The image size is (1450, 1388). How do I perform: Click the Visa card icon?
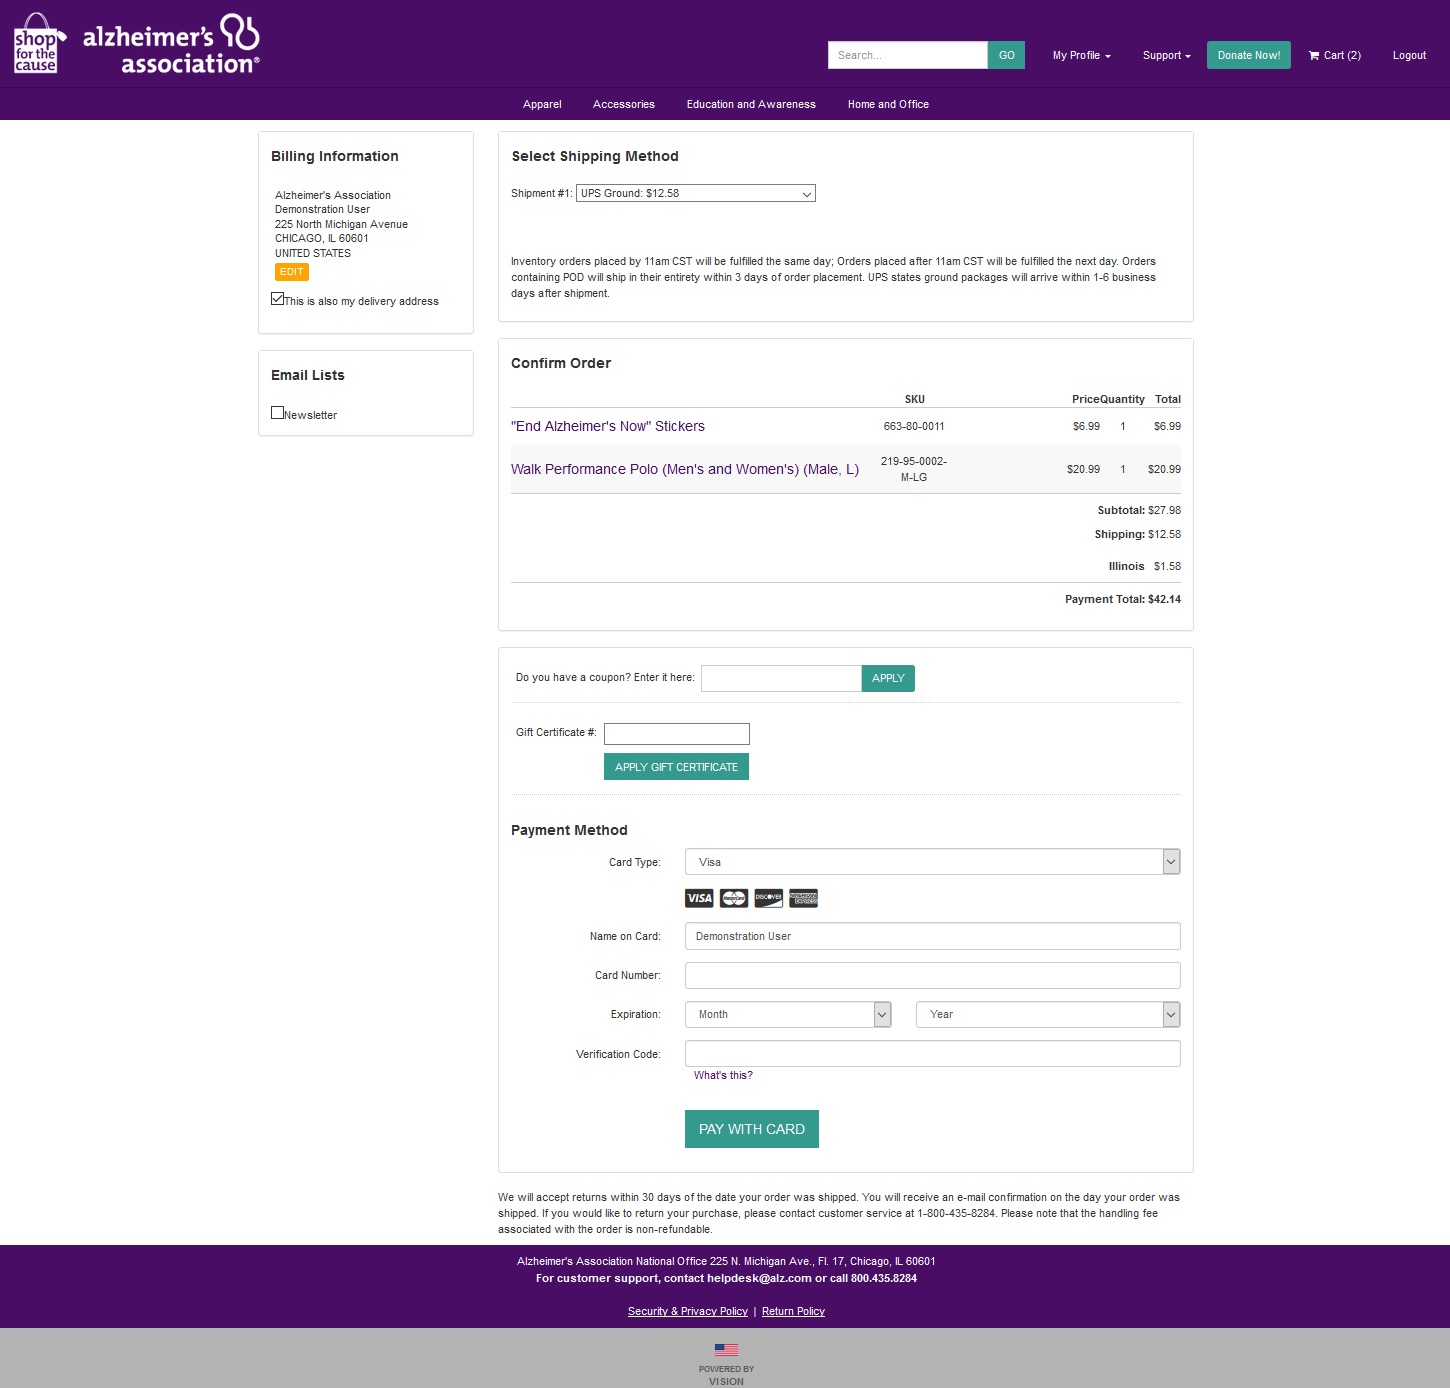point(699,898)
